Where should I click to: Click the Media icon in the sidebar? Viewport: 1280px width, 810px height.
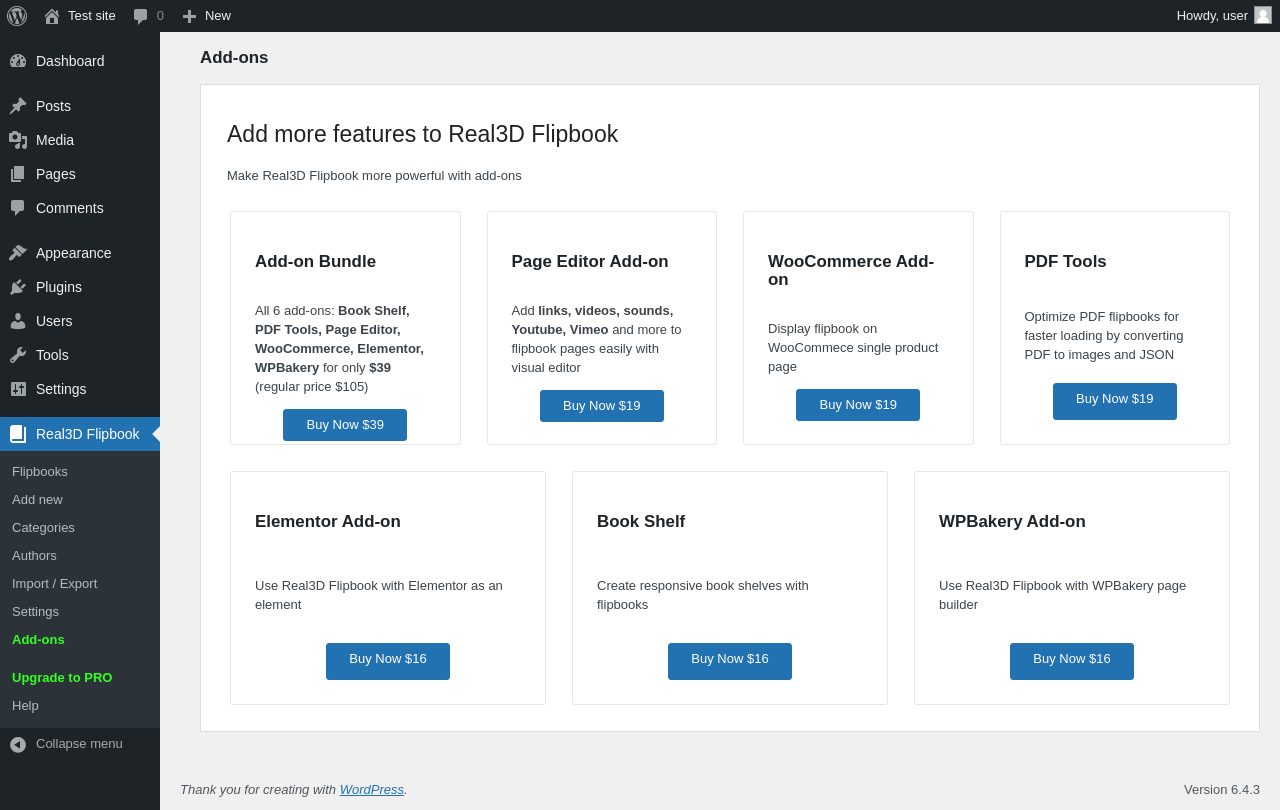click(18, 140)
